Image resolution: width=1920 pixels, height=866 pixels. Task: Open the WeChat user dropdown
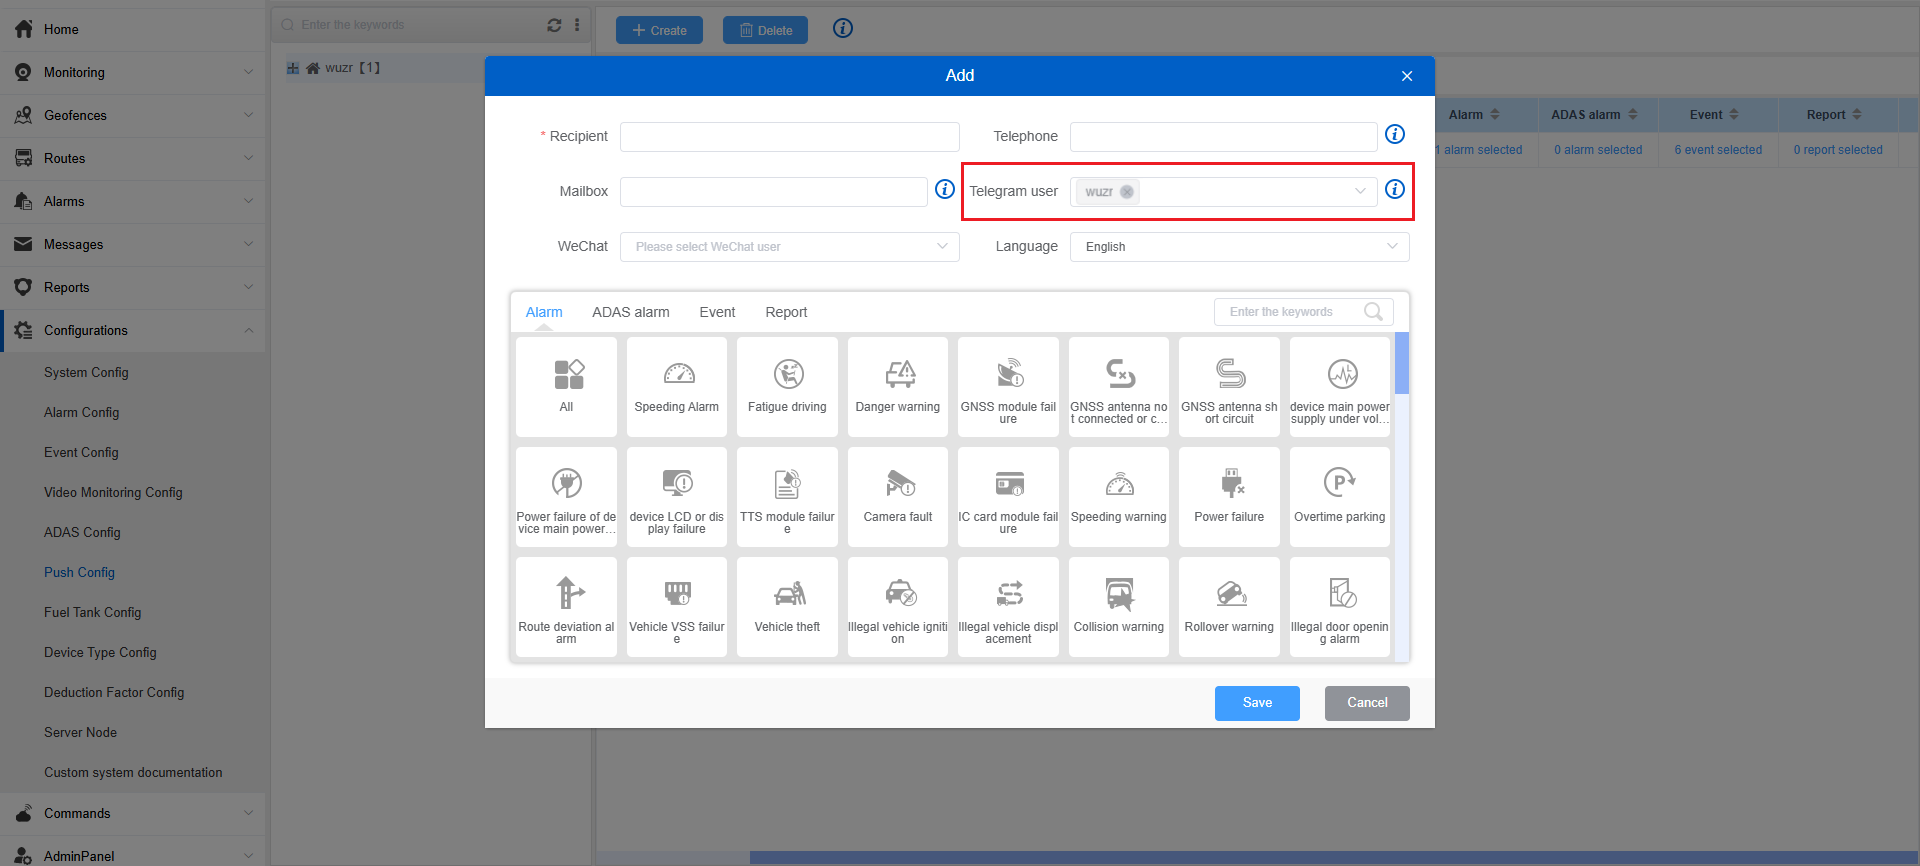click(789, 247)
